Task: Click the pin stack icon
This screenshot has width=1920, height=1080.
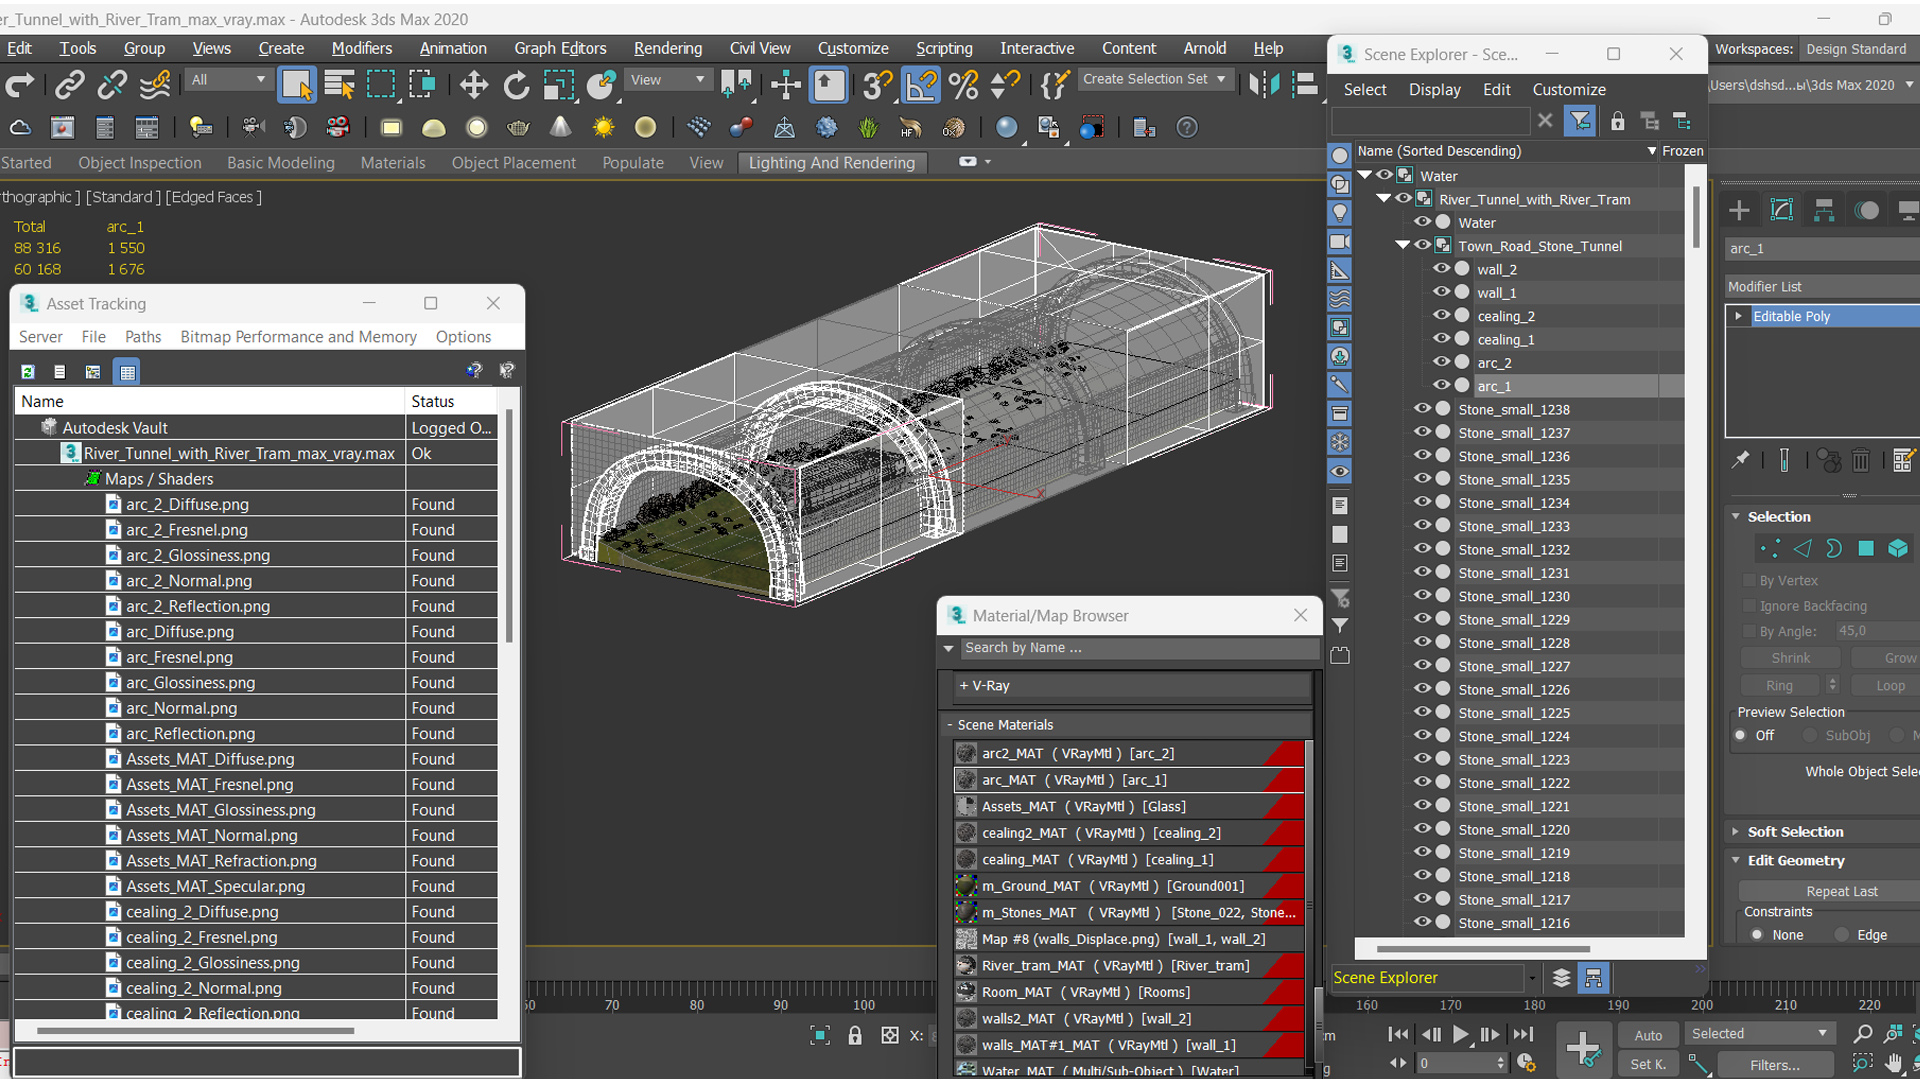Action: click(1741, 460)
